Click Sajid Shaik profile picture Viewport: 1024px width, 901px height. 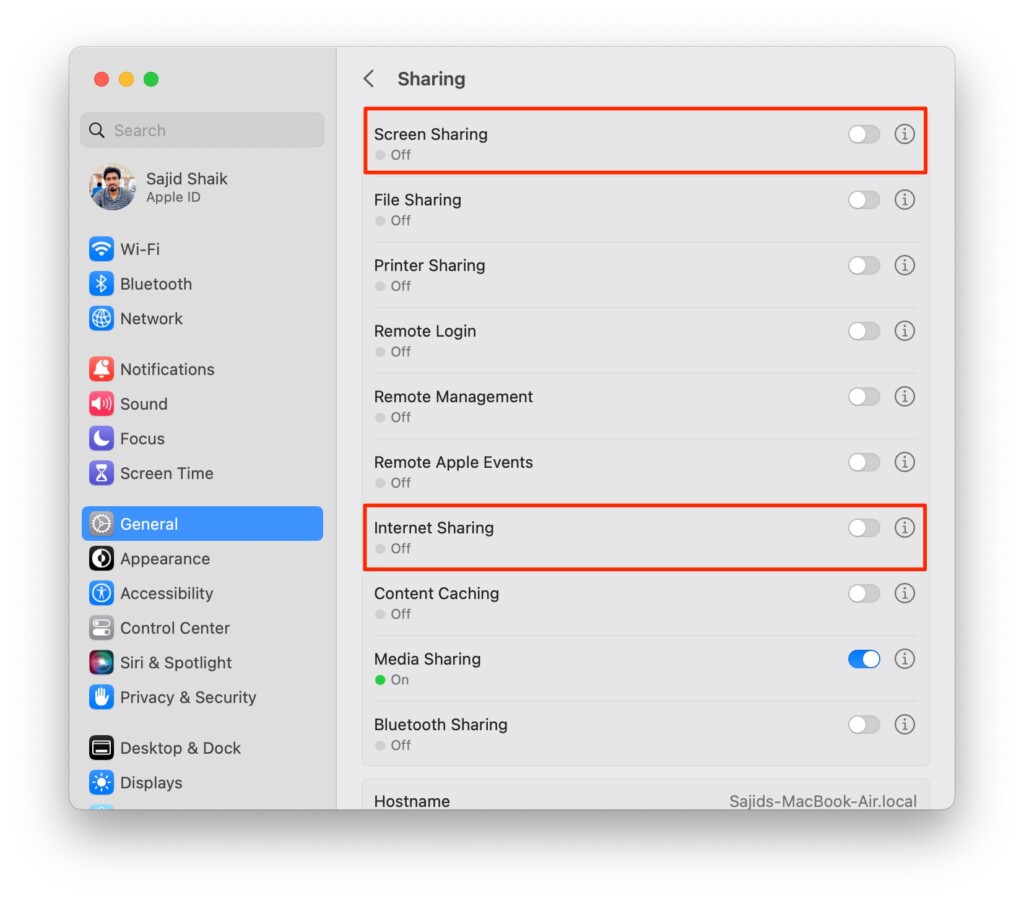[112, 187]
